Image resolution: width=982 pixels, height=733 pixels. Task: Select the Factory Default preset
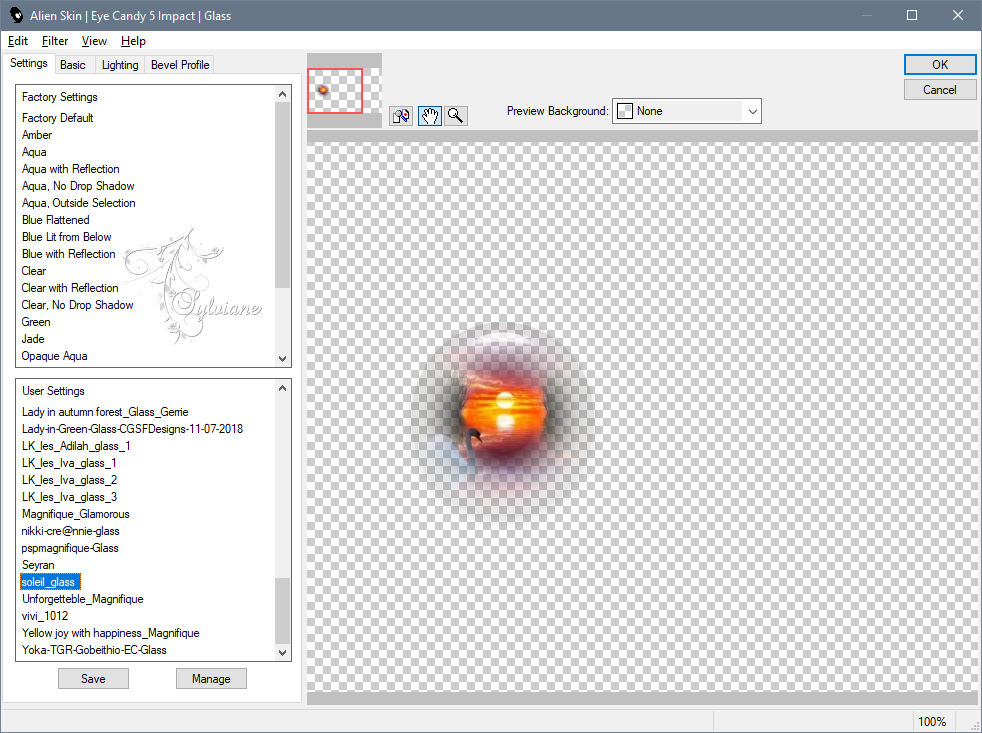(x=58, y=118)
